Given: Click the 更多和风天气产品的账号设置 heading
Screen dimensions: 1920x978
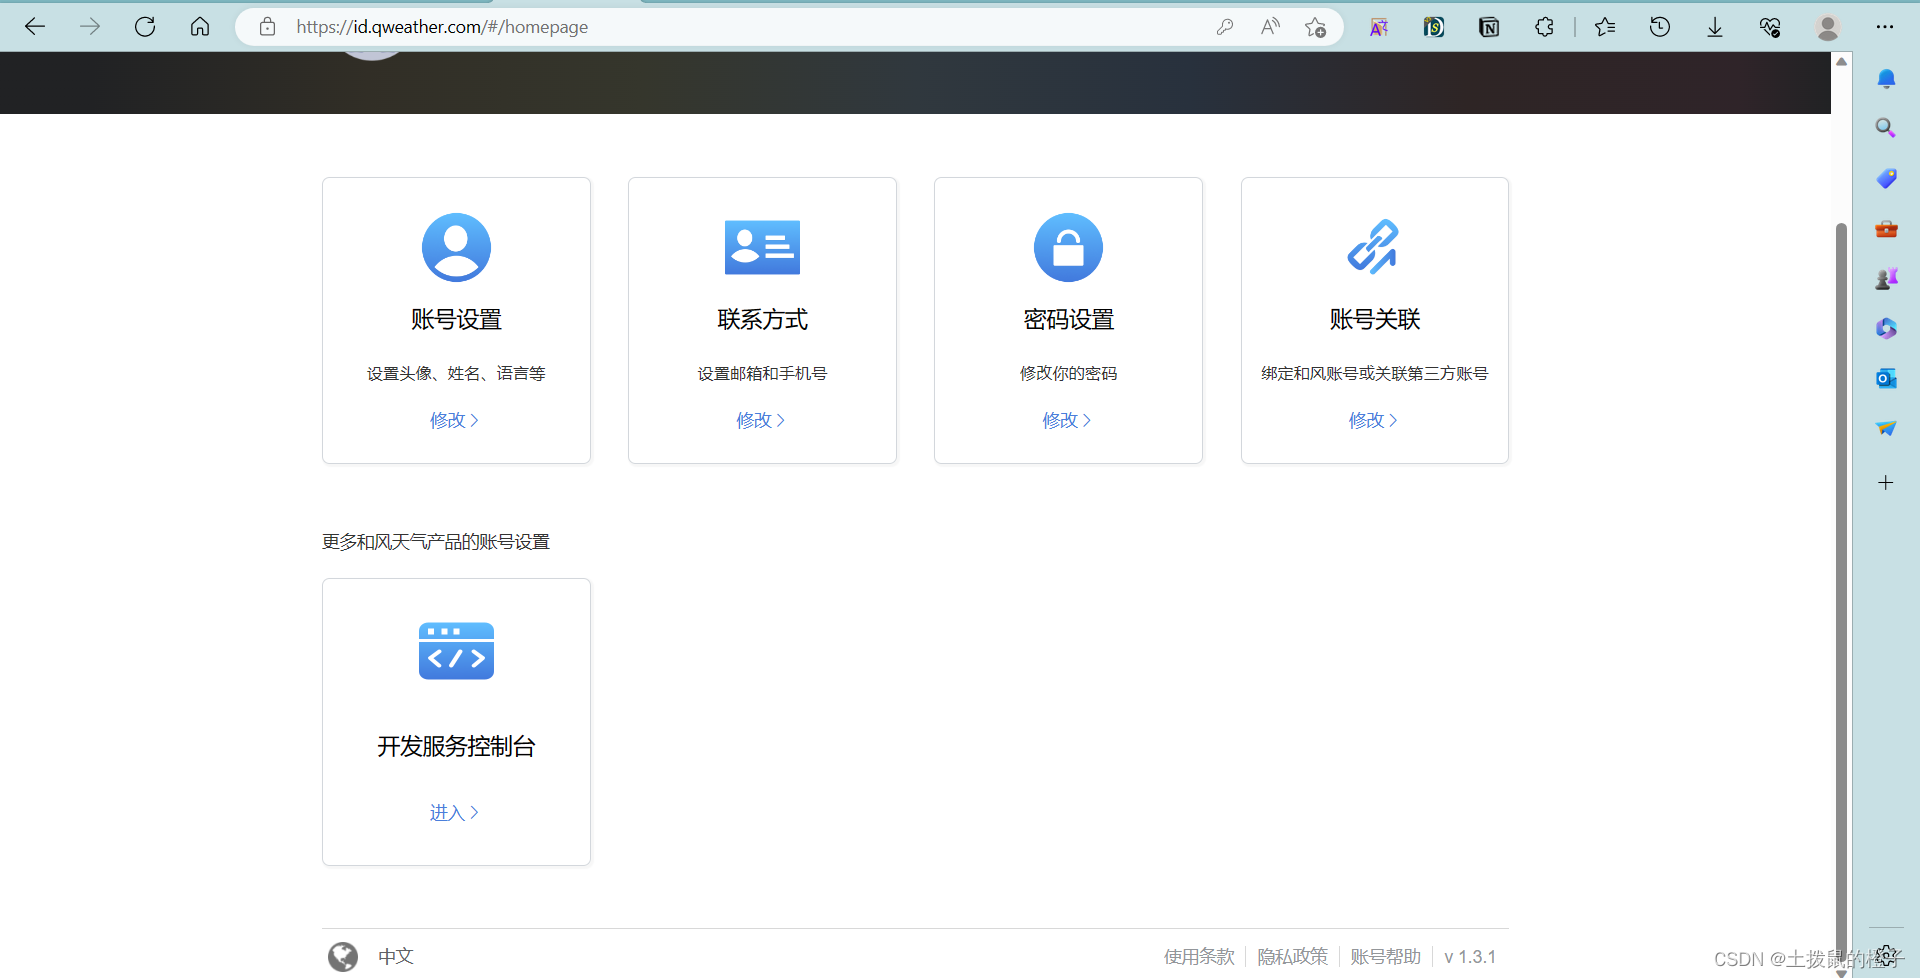Looking at the screenshot, I should (436, 542).
